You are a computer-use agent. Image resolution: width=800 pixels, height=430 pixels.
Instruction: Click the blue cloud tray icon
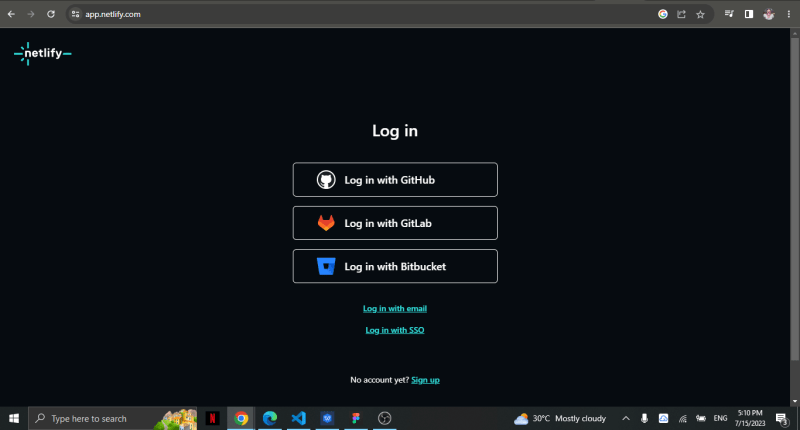point(663,418)
